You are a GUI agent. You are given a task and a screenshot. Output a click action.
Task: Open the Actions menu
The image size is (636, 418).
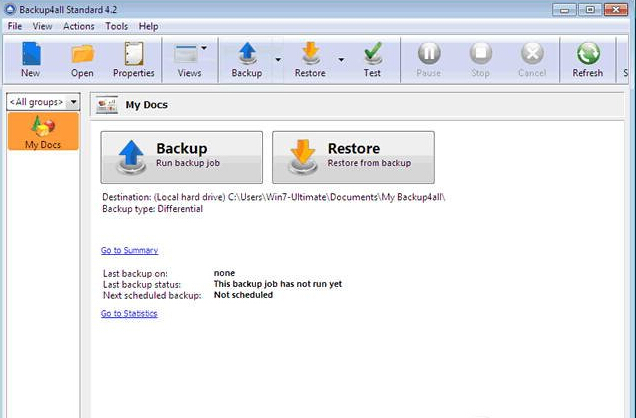tap(79, 26)
